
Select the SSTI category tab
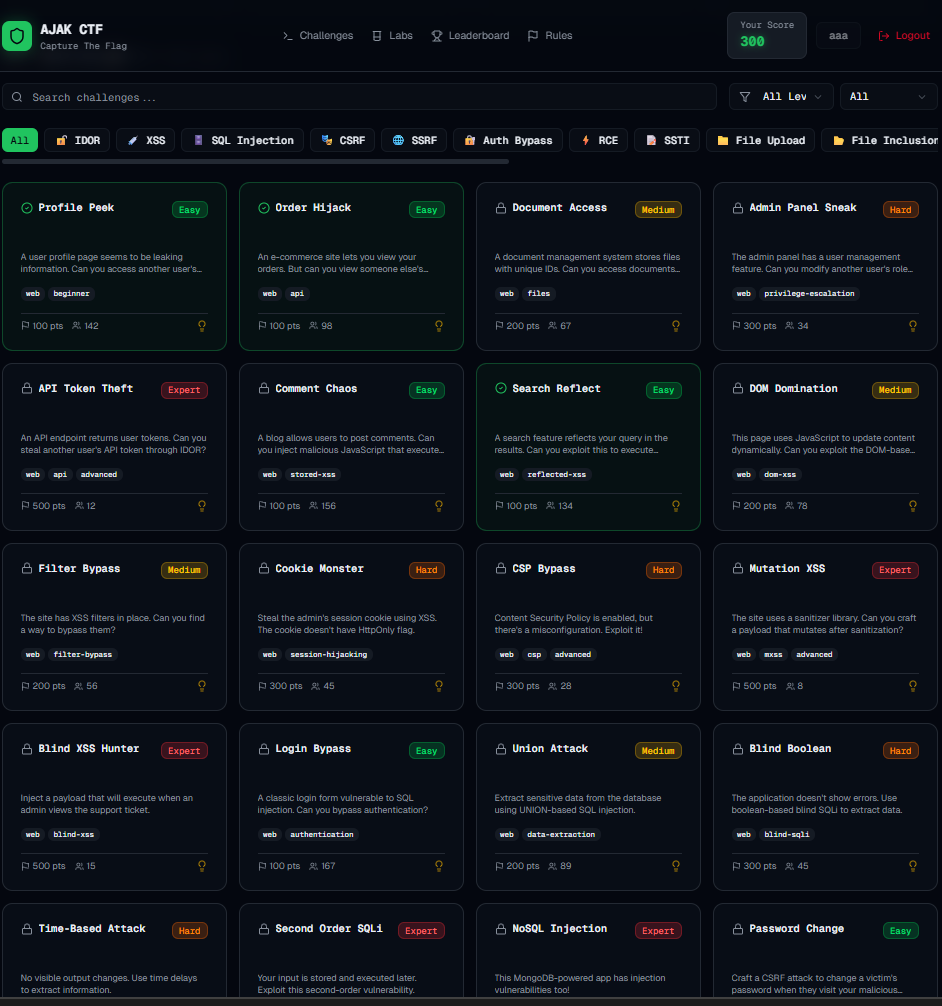pyautogui.click(x=667, y=141)
